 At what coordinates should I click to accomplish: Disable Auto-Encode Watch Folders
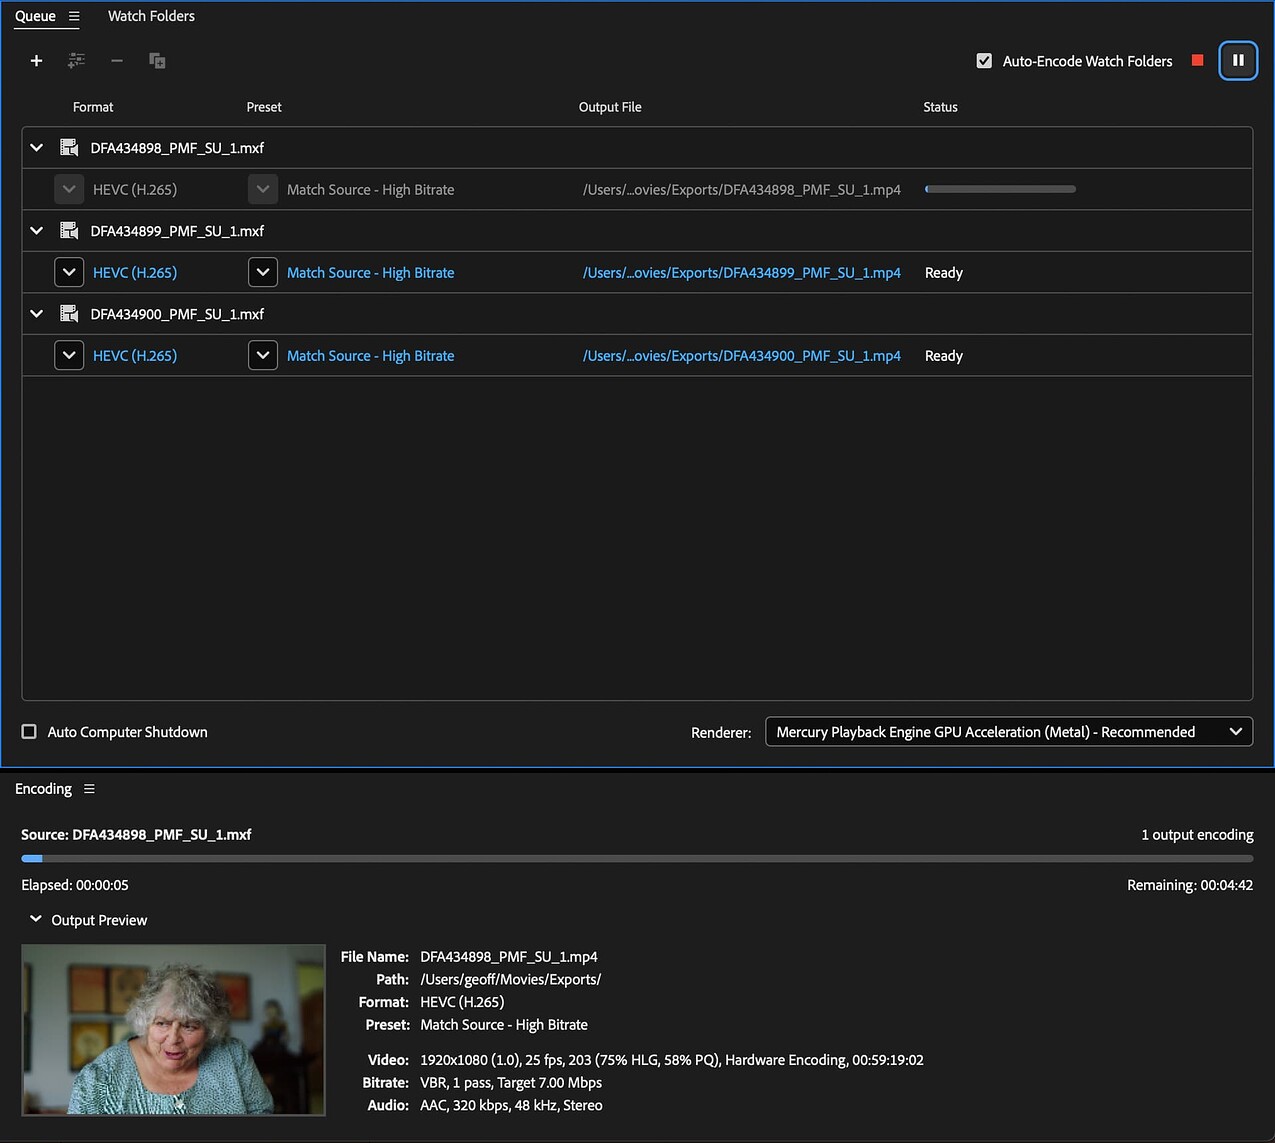pos(984,60)
